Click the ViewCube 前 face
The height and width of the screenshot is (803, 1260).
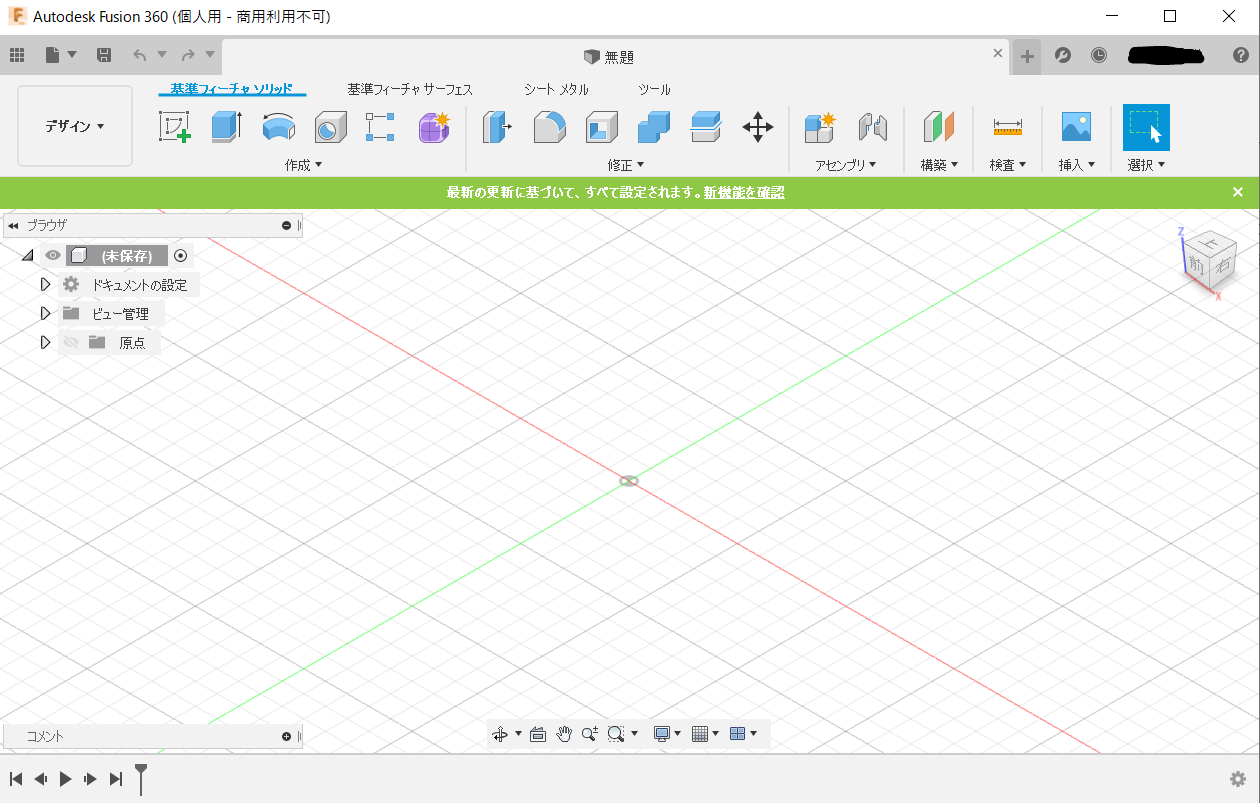[x=1196, y=265]
